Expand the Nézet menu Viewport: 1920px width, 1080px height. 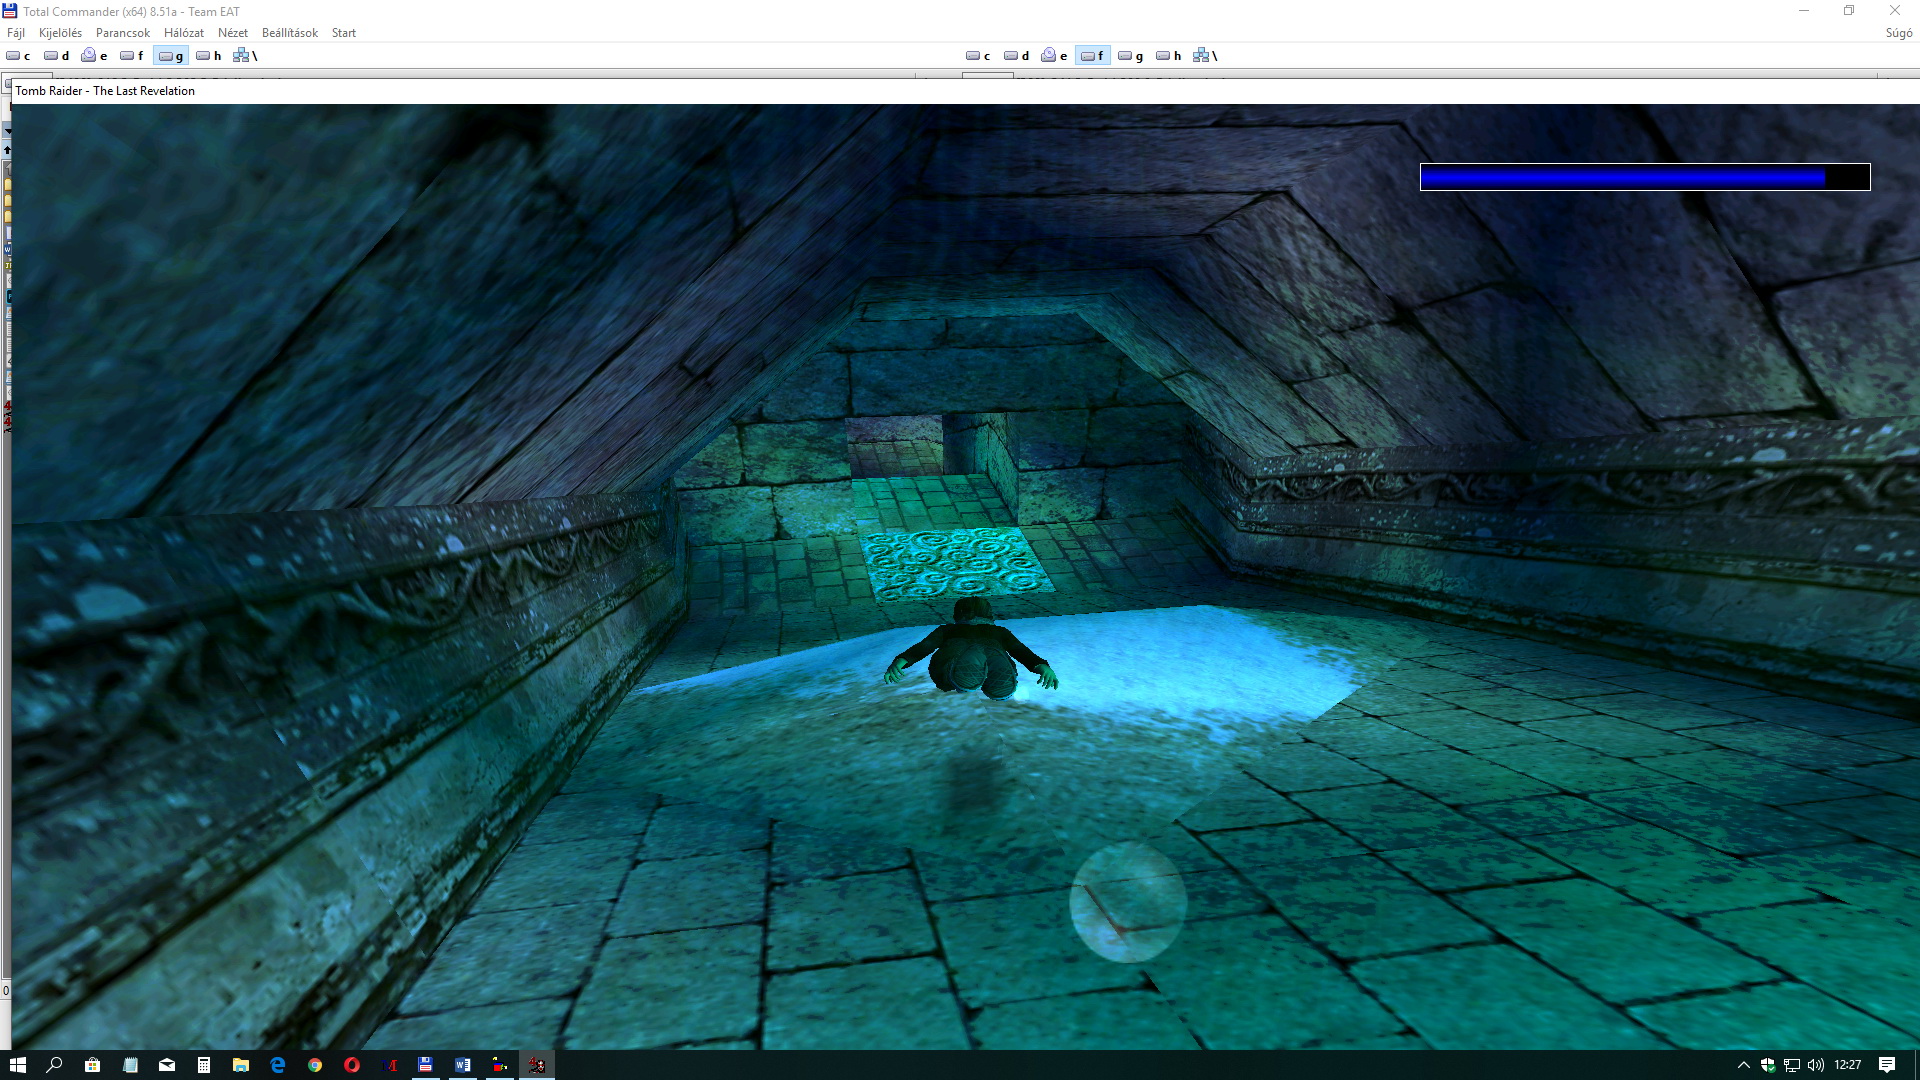[x=233, y=33]
